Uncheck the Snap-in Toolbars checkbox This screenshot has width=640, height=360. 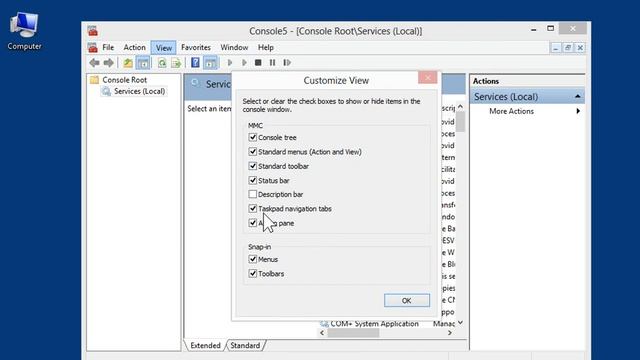(x=253, y=273)
